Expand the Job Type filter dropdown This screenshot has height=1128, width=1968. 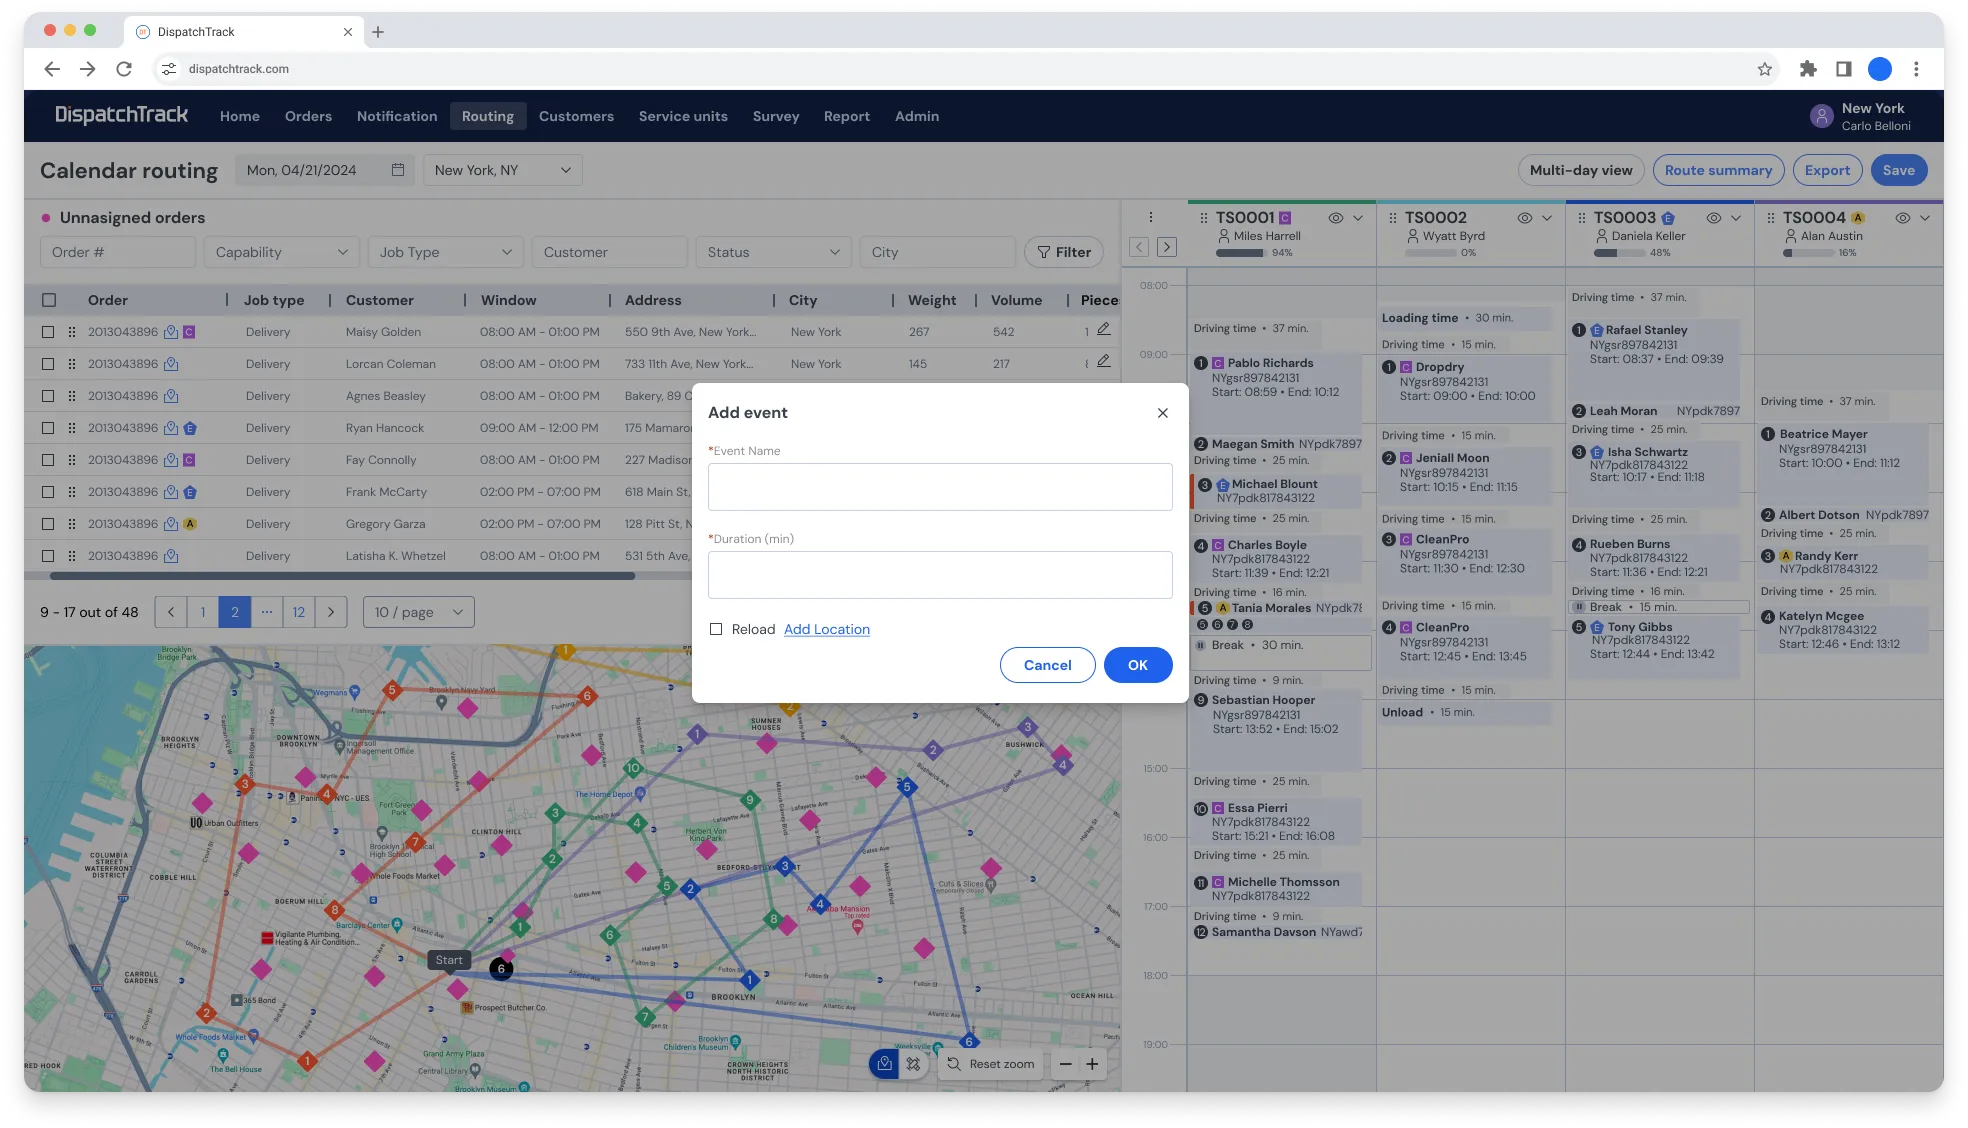pyautogui.click(x=445, y=252)
